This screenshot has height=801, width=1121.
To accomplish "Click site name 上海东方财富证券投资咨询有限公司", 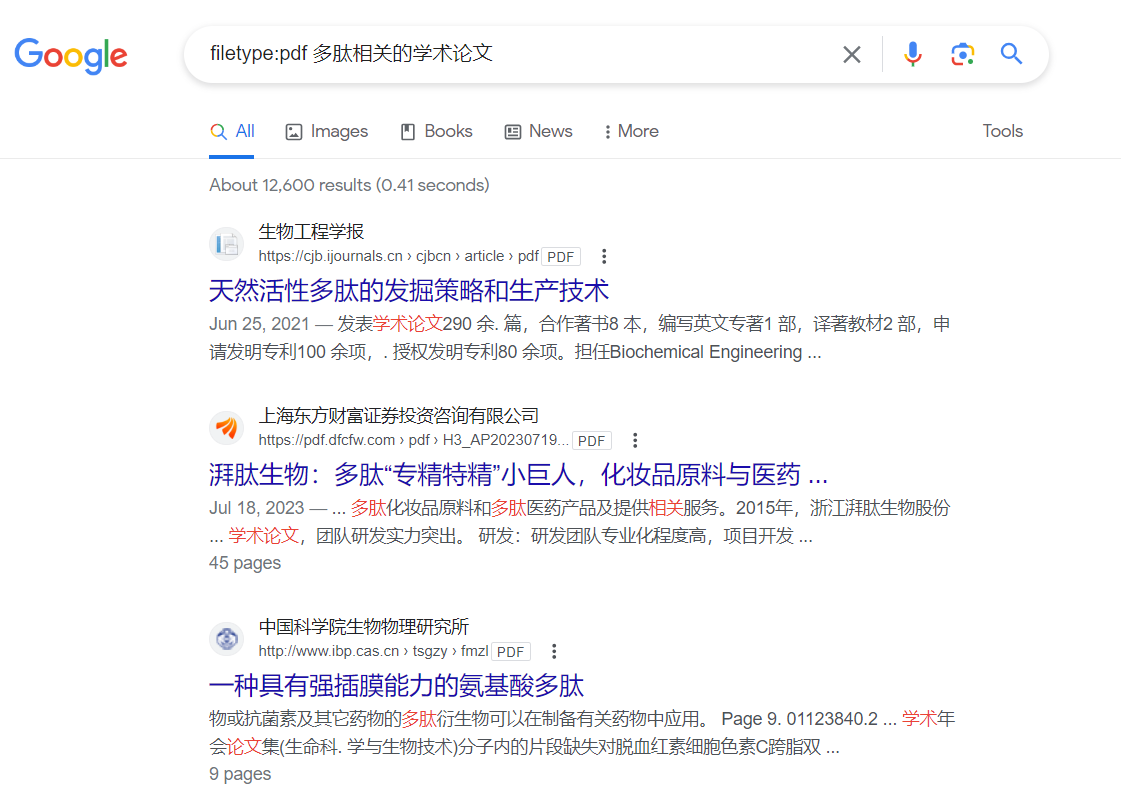I will tap(398, 416).
